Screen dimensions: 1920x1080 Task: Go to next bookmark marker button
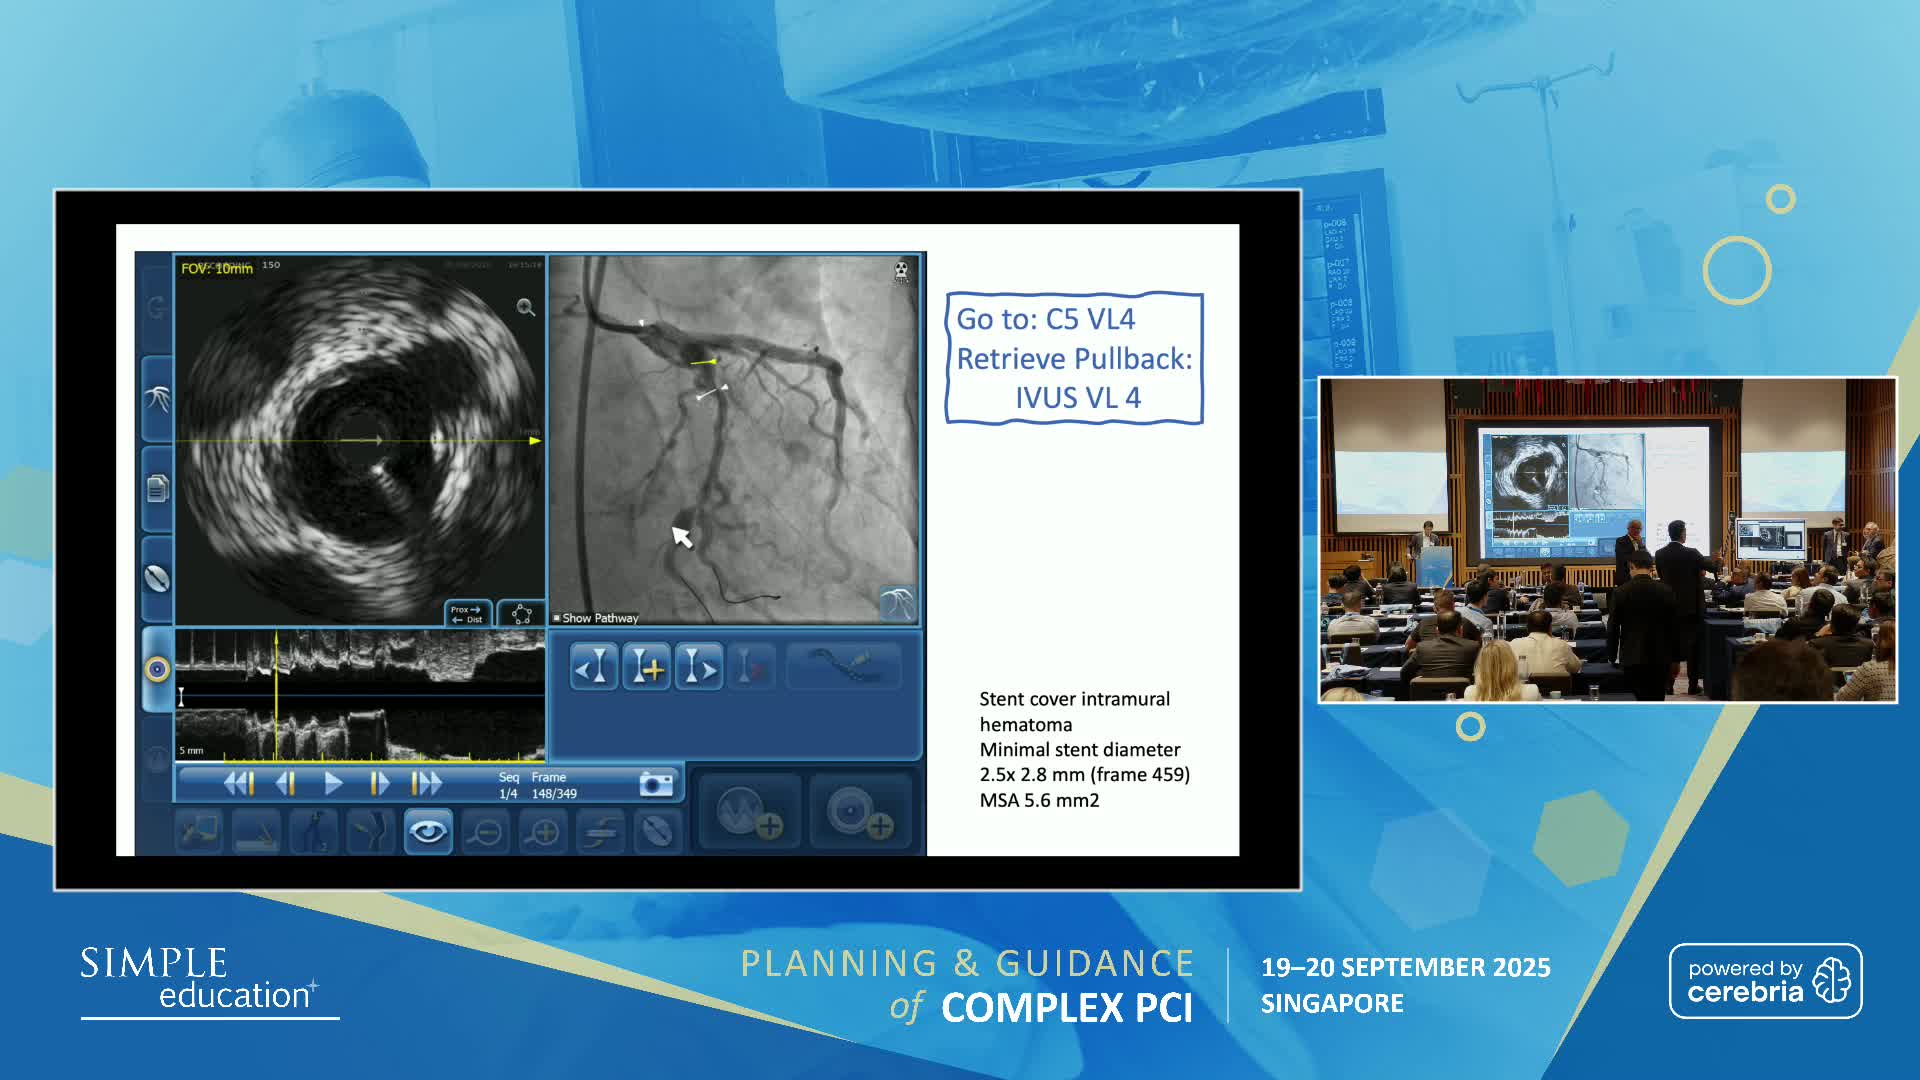pos(699,667)
